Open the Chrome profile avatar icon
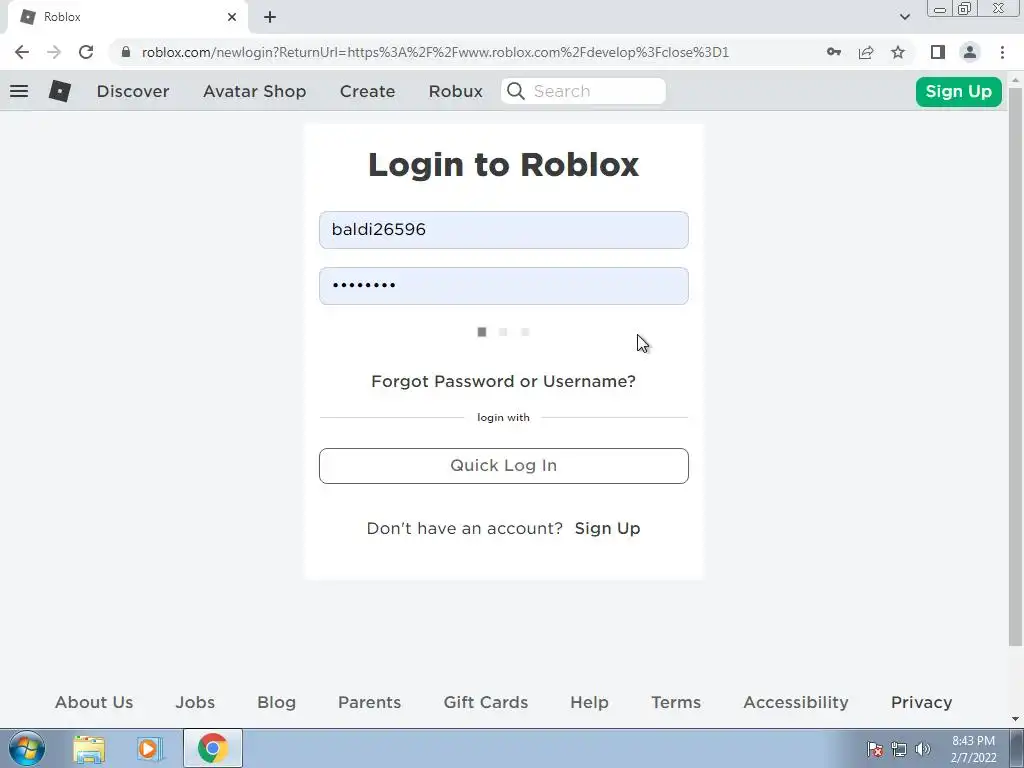The image size is (1024, 768). 970,52
